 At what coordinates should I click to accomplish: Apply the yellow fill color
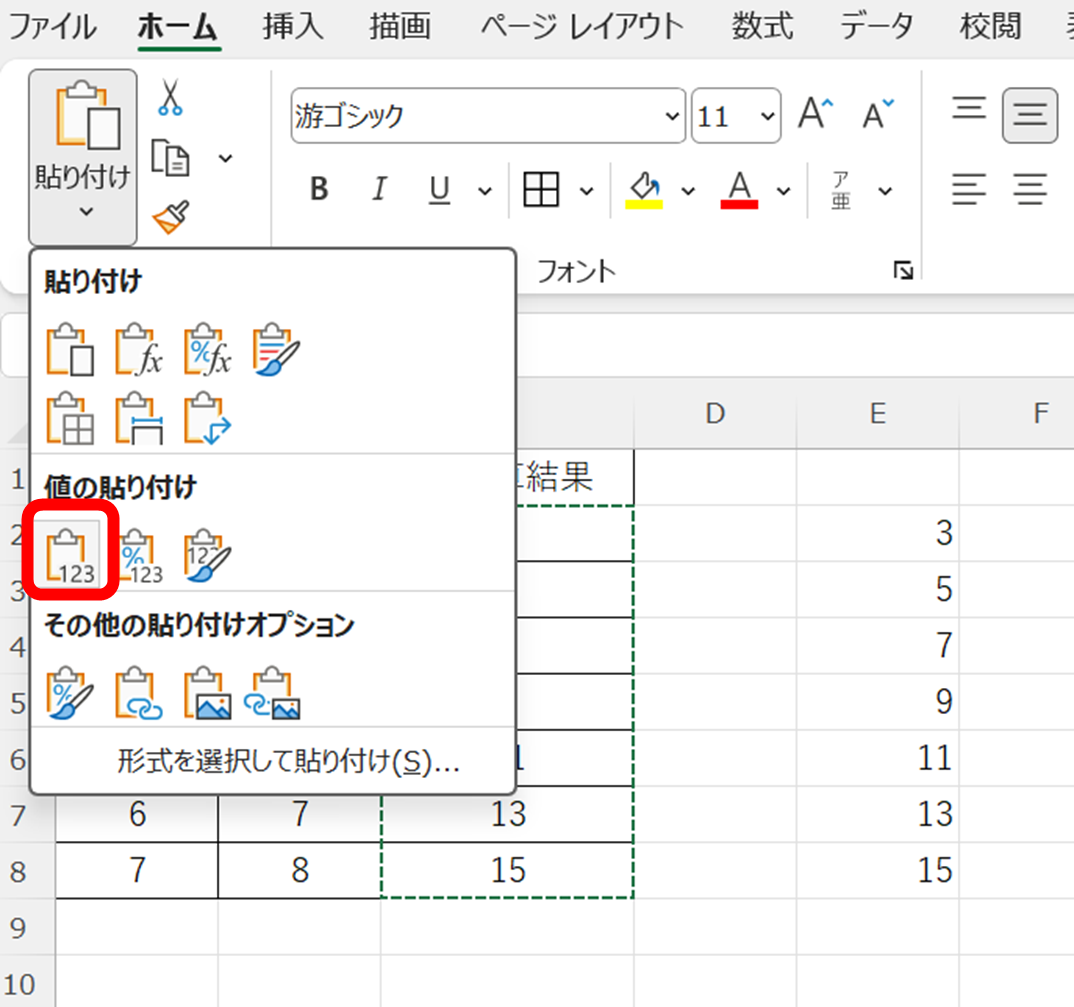point(645,189)
